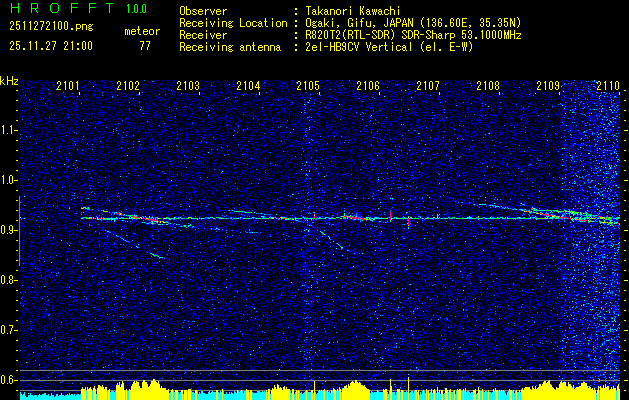Click the 2101 time axis marker
The height and width of the screenshot is (400, 629).
click(x=68, y=85)
